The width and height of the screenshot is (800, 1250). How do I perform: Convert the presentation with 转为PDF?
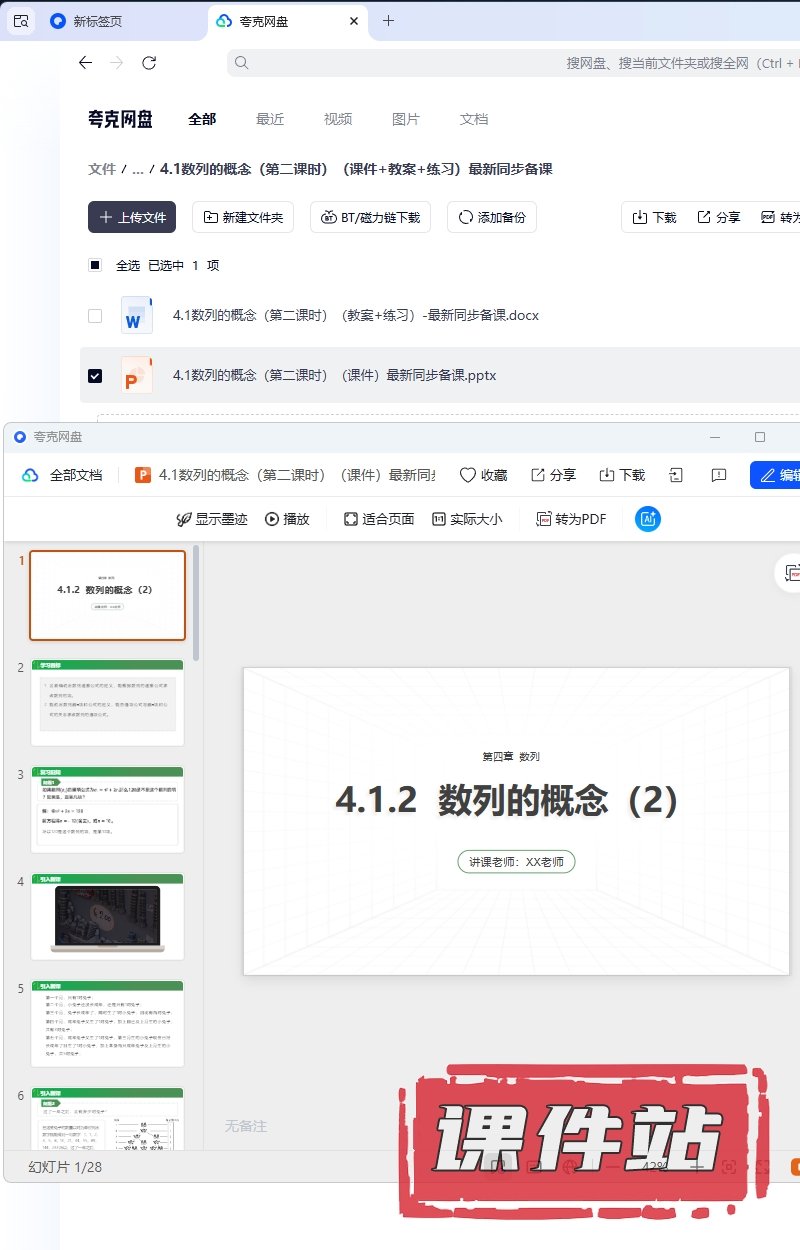click(x=571, y=519)
